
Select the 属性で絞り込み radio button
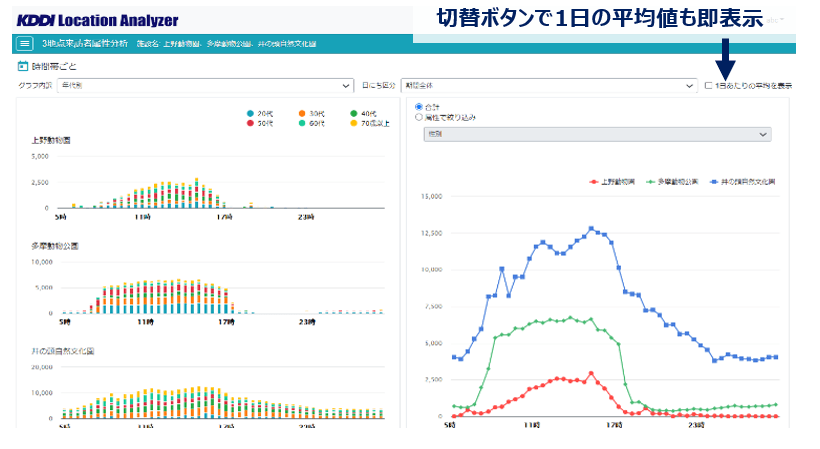click(418, 117)
